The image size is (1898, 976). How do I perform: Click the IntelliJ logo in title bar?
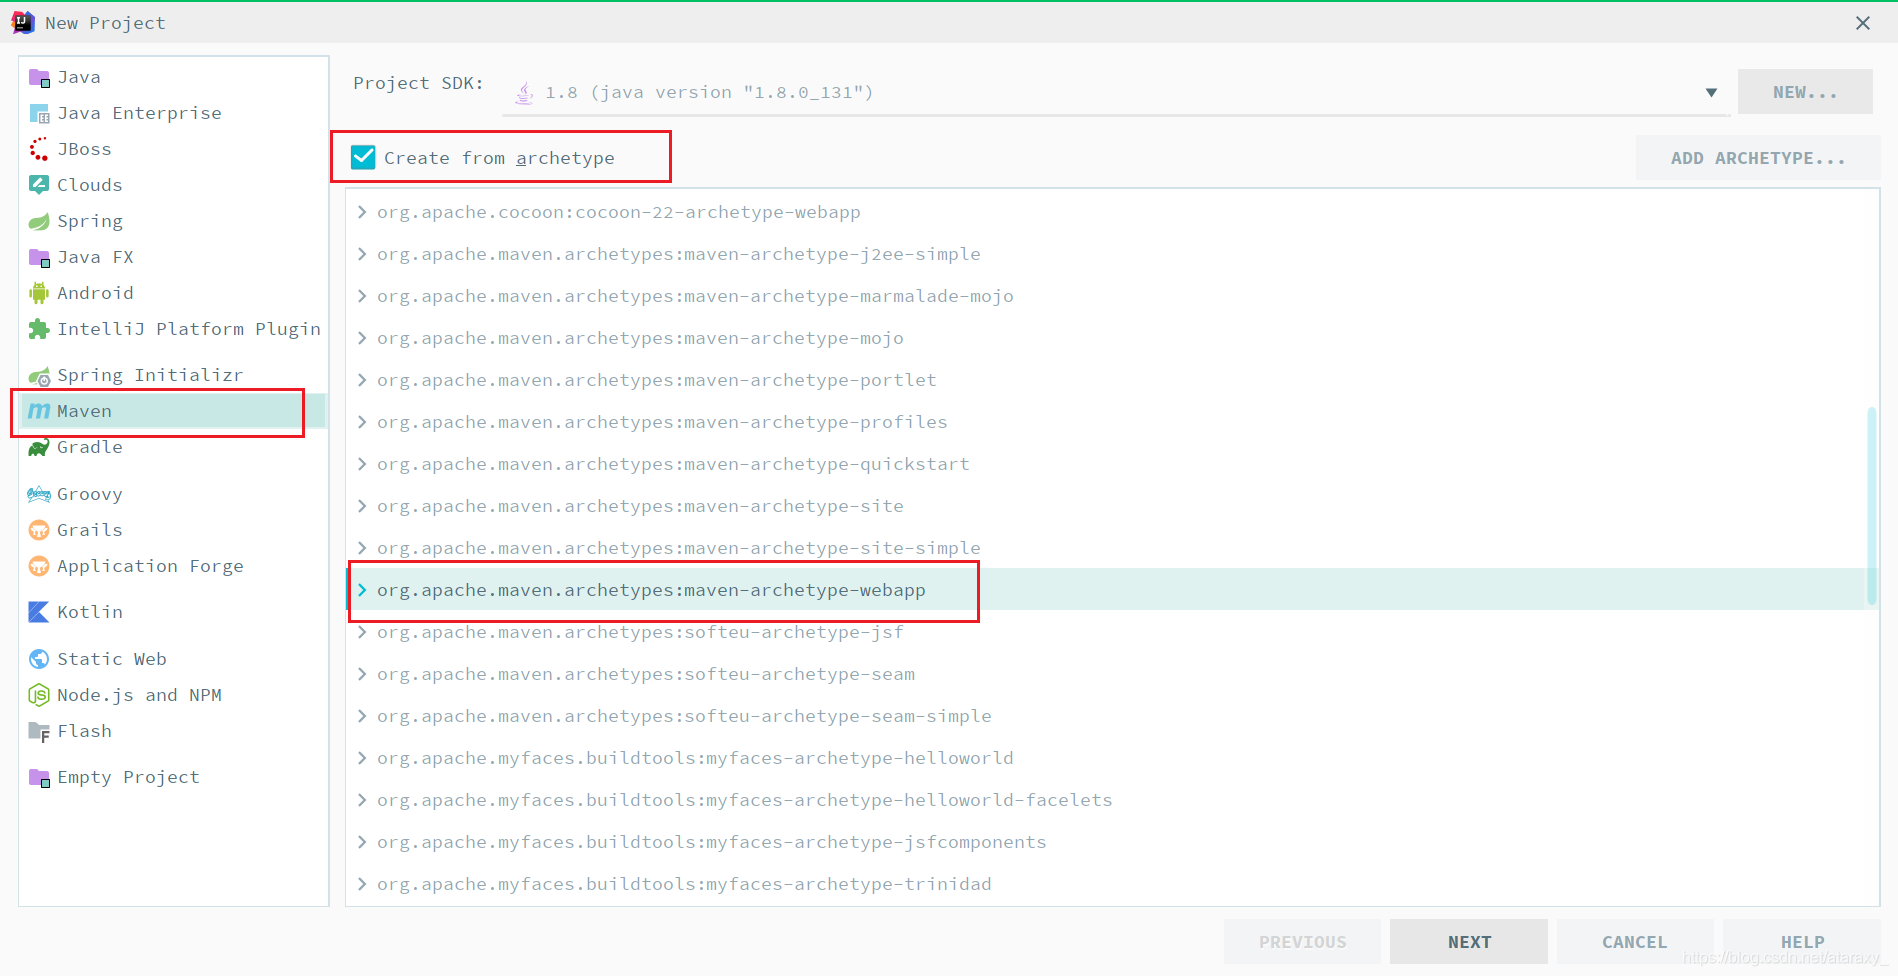click(23, 22)
